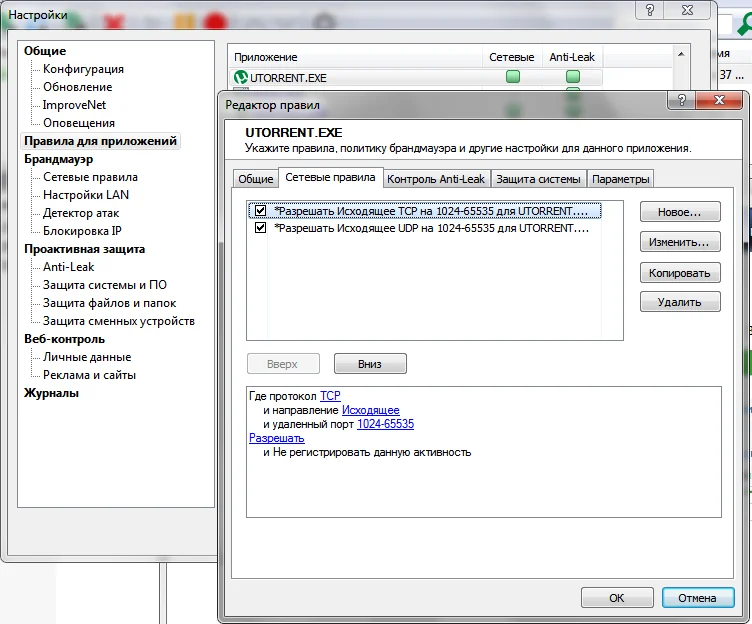Click the Исходящее direction link

pos(371,410)
